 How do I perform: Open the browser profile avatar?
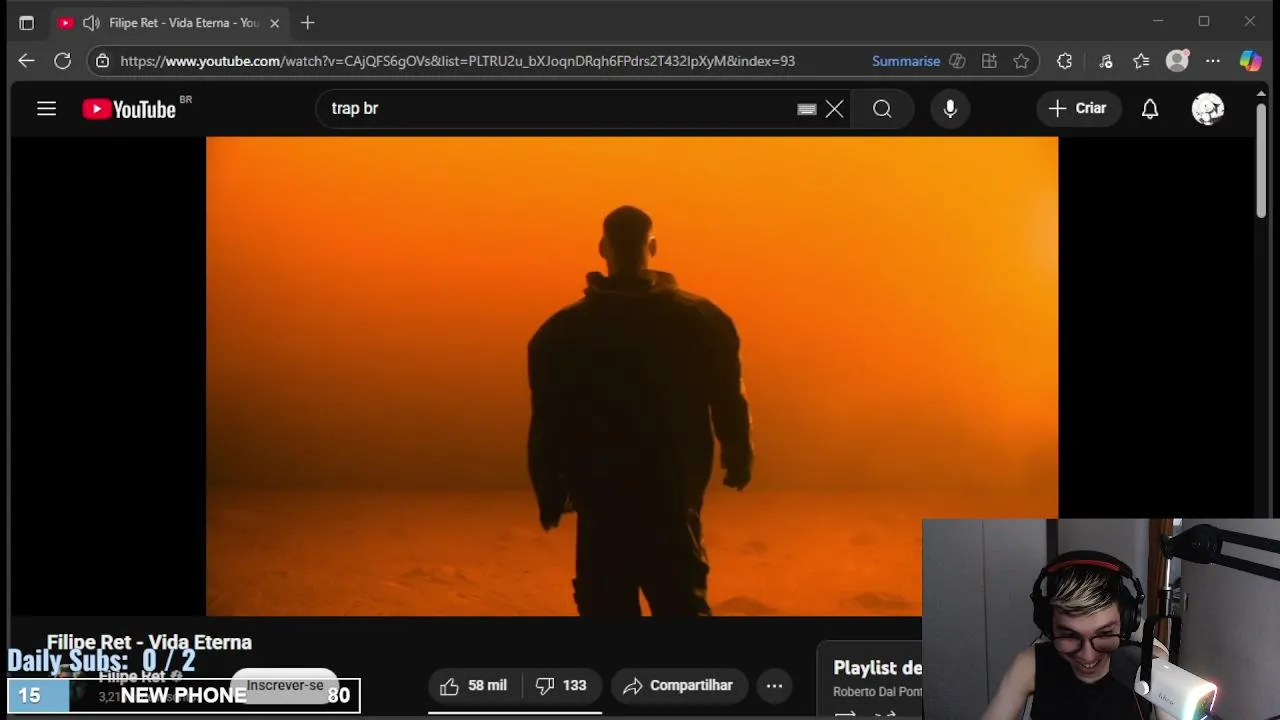click(x=1178, y=61)
